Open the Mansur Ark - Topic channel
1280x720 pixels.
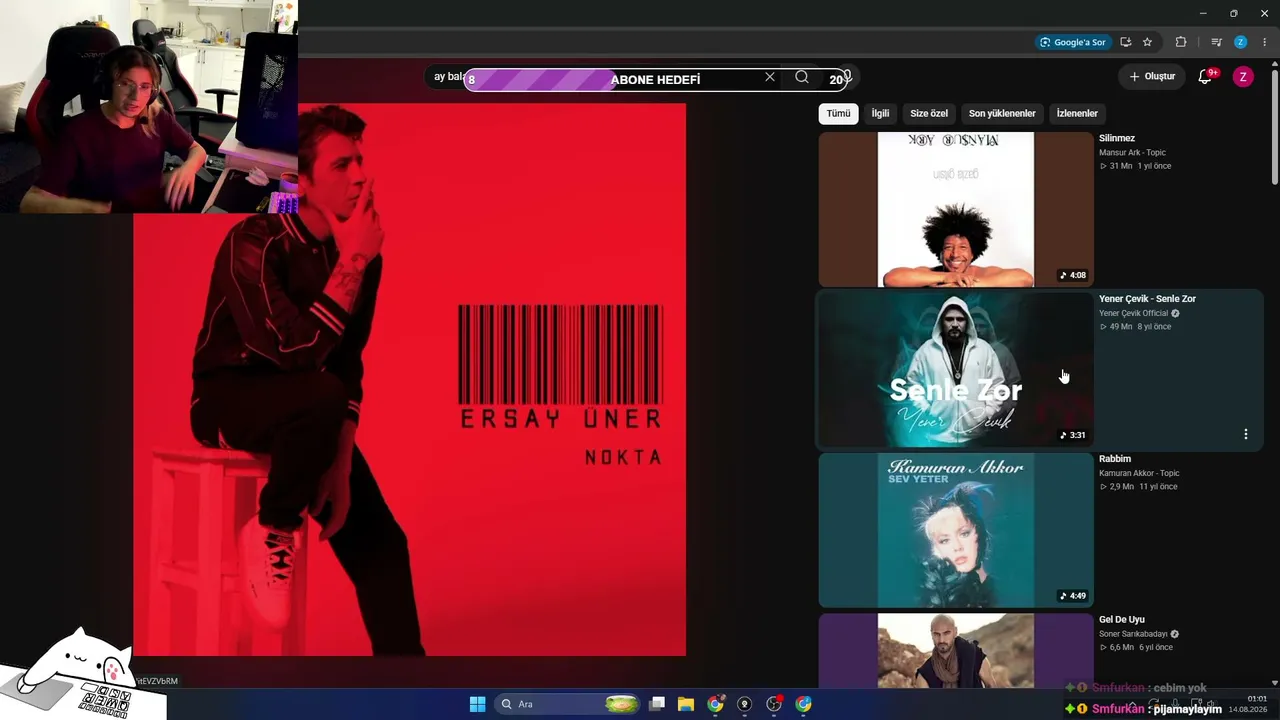[1132, 153]
